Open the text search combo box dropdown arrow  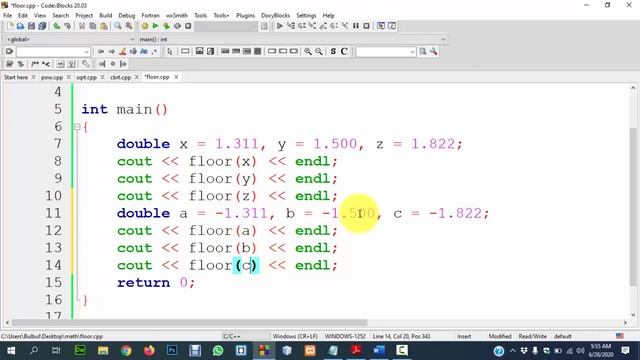click(412, 51)
